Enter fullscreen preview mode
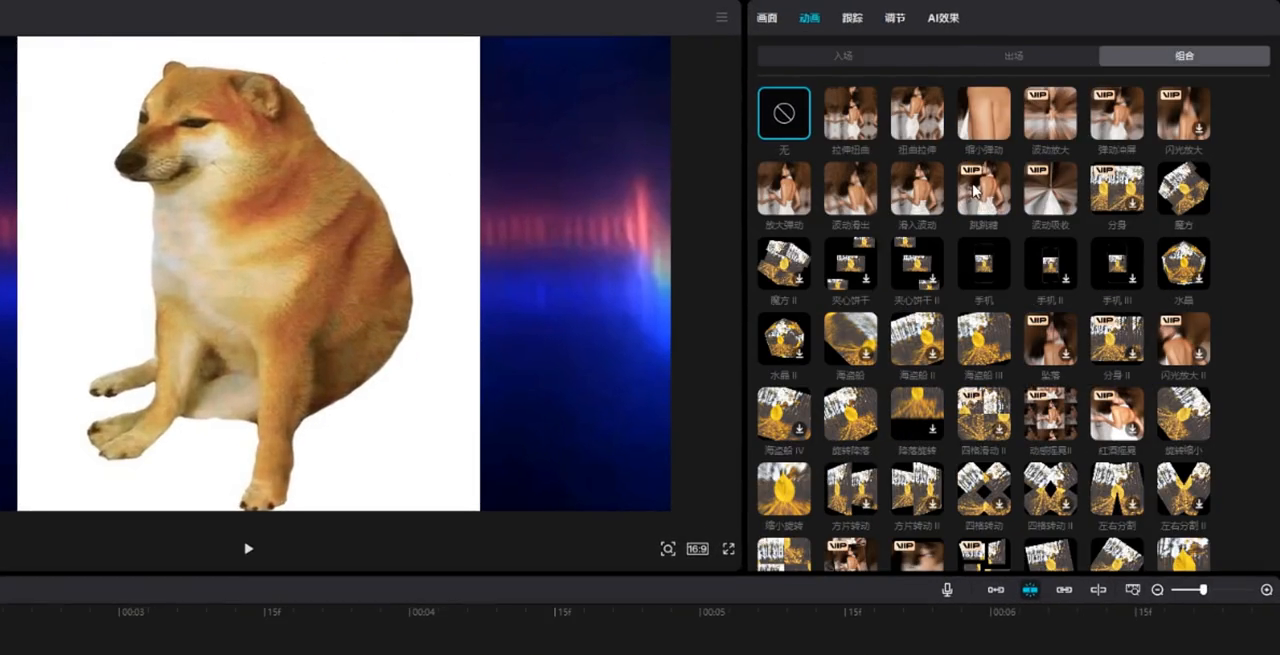 729,548
